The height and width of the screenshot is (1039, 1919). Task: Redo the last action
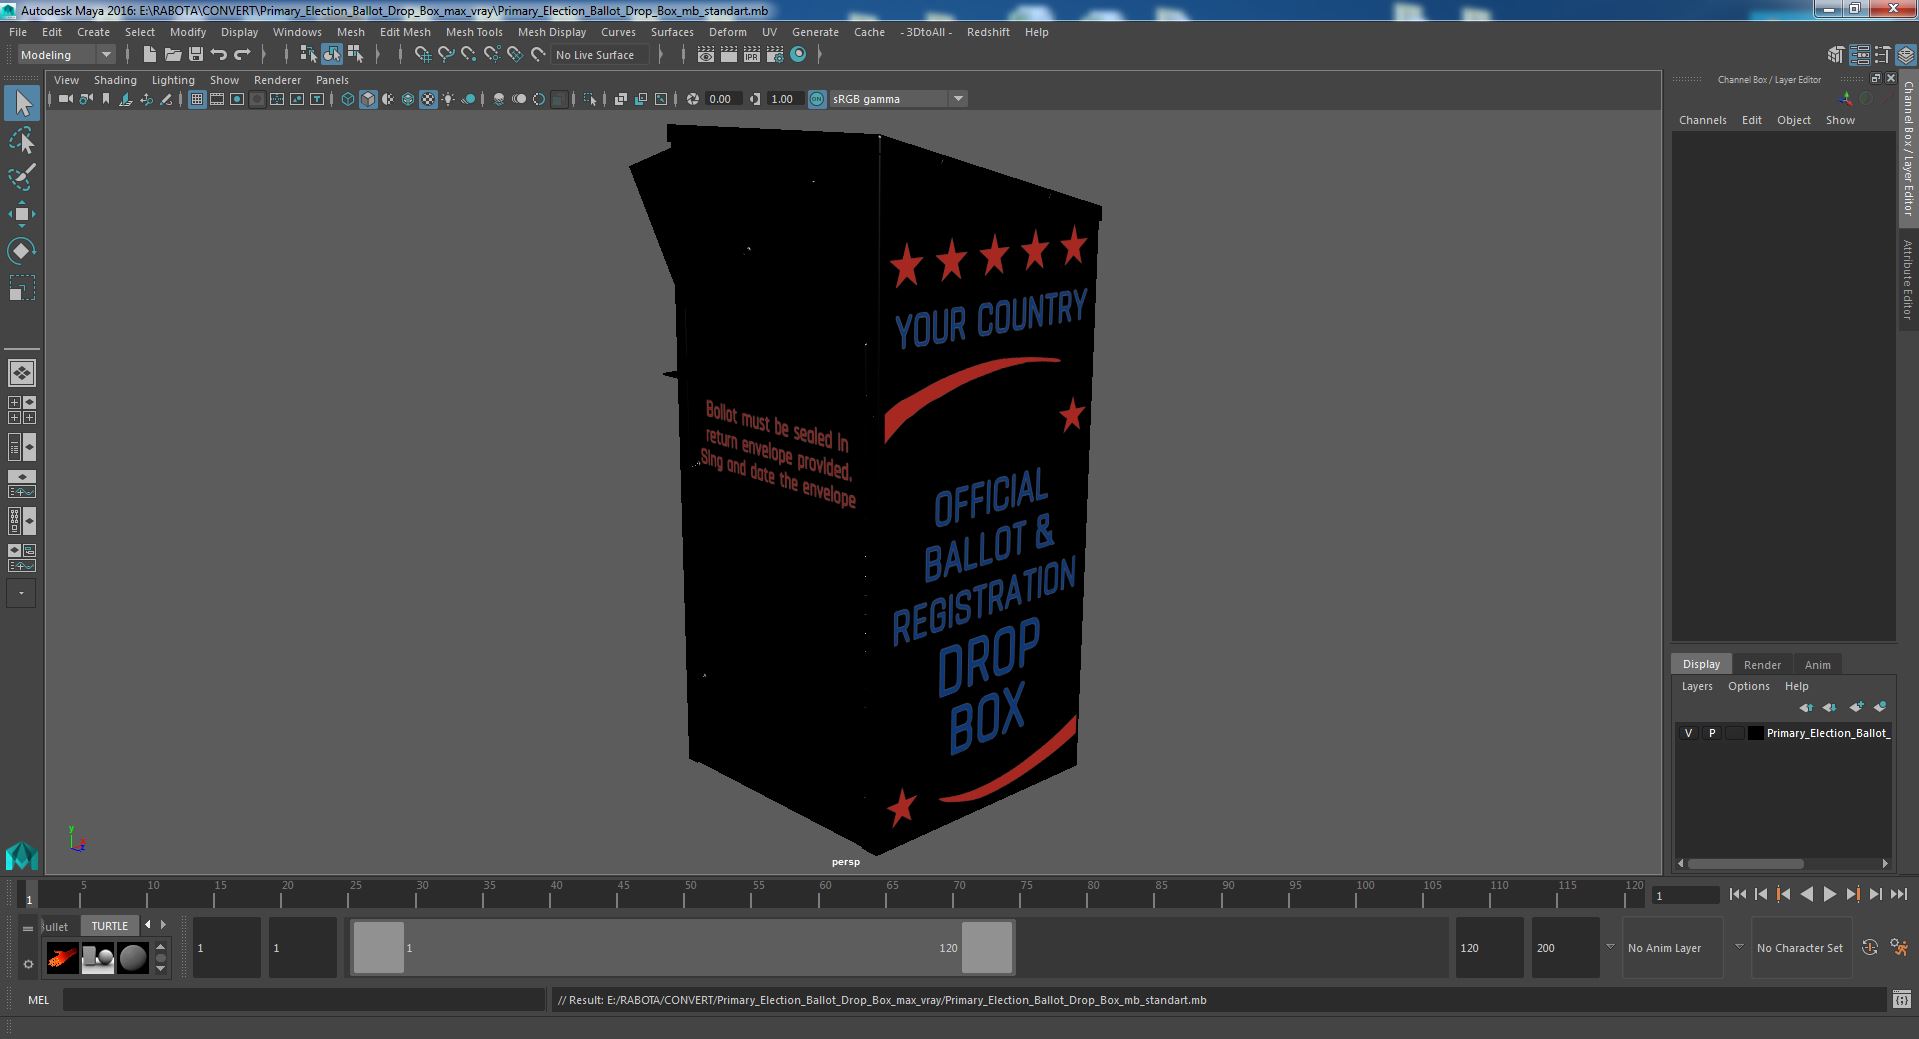tap(242, 55)
